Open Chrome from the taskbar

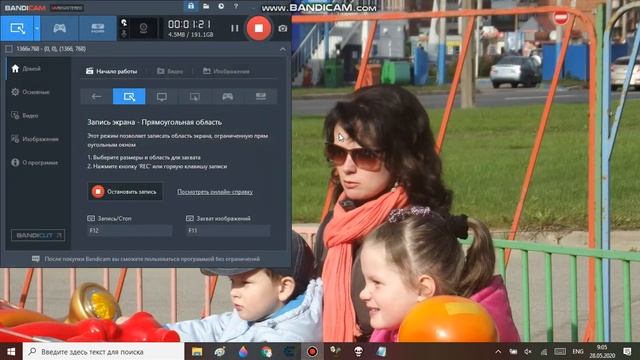[x=266, y=351]
